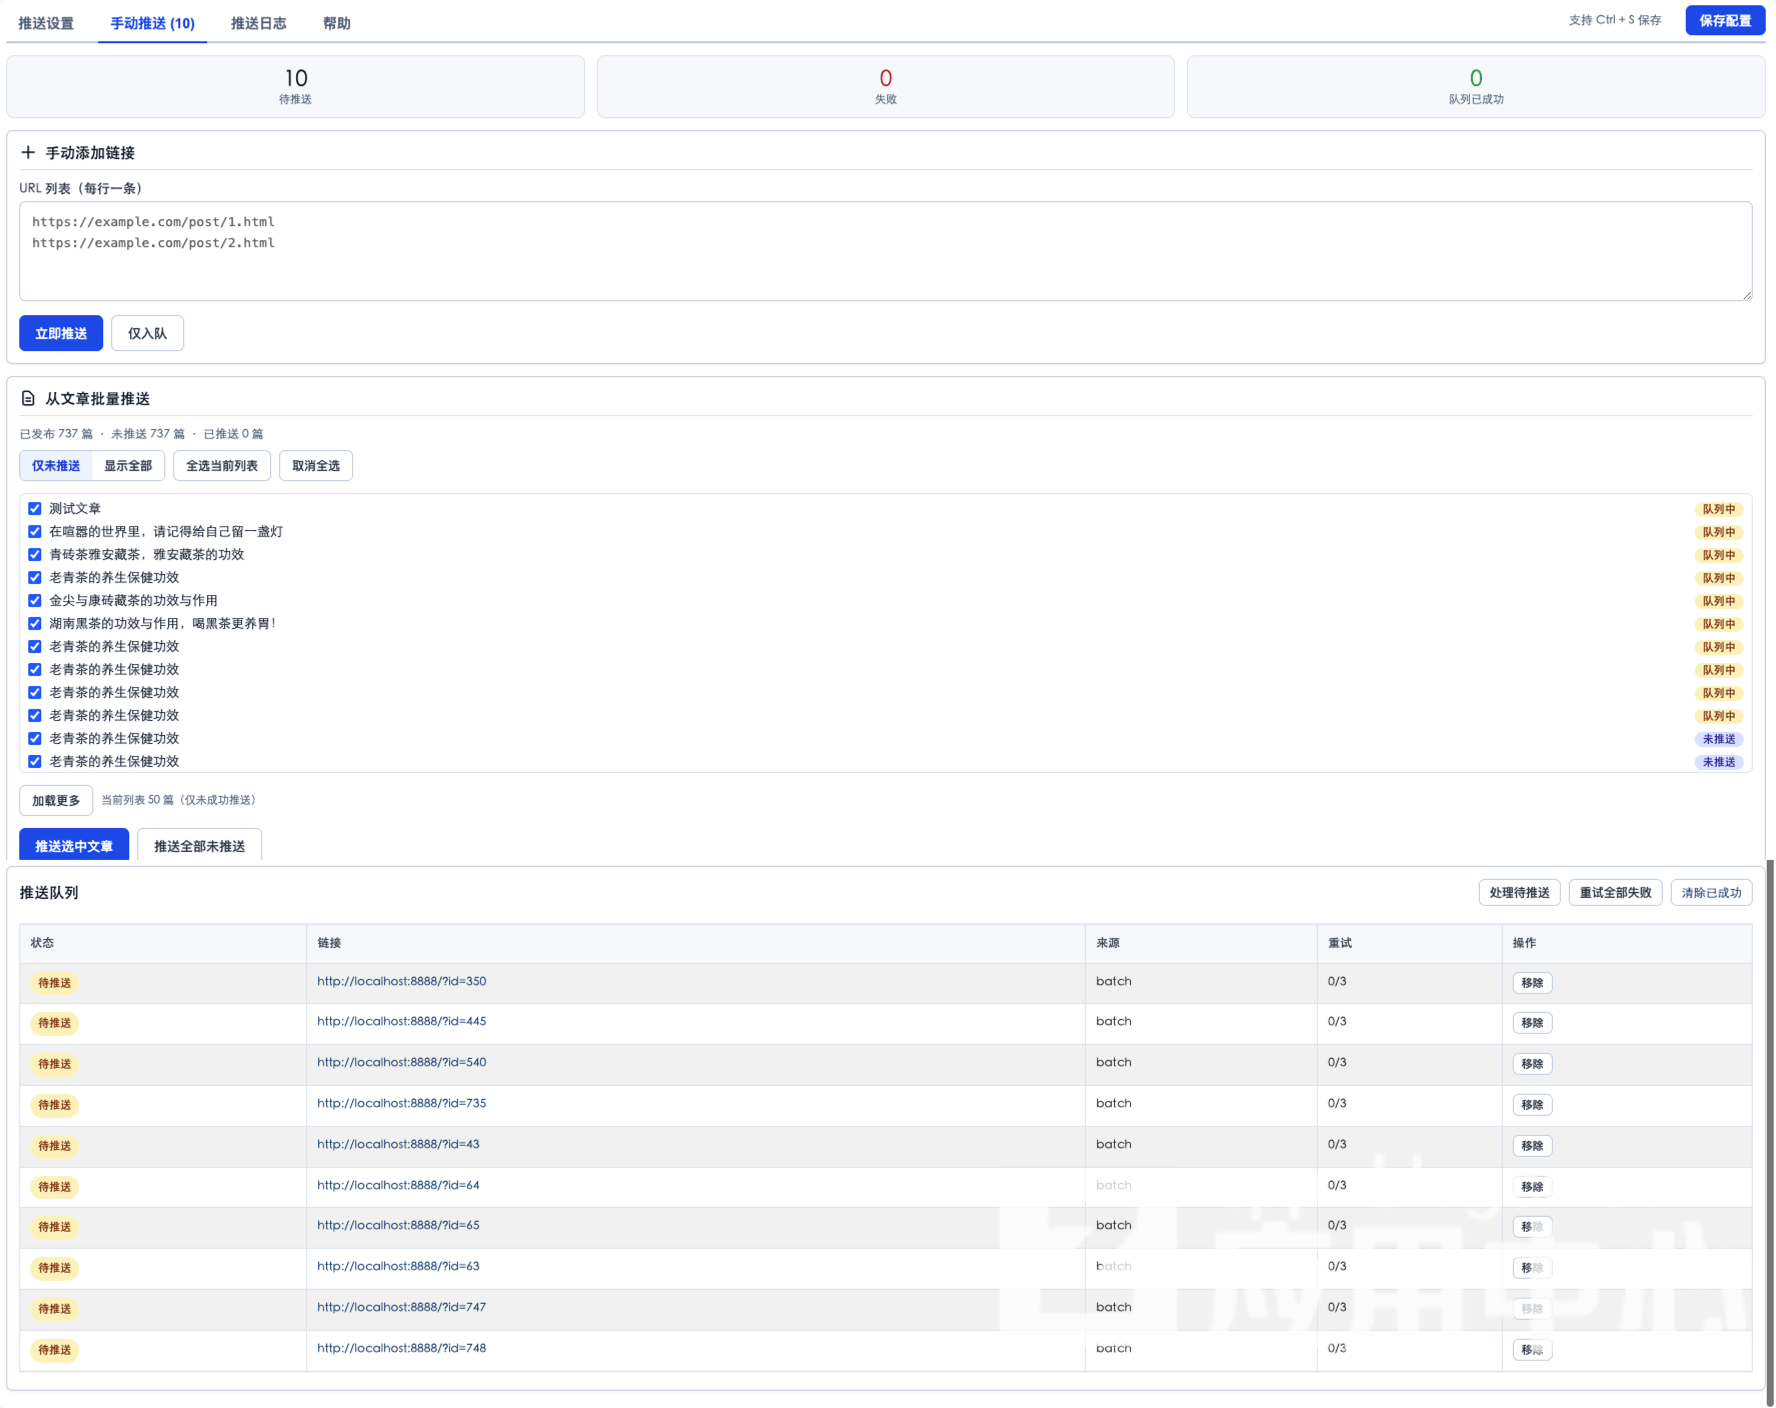Click the 待推送 count card
The image size is (1776, 1408).
tap(295, 87)
